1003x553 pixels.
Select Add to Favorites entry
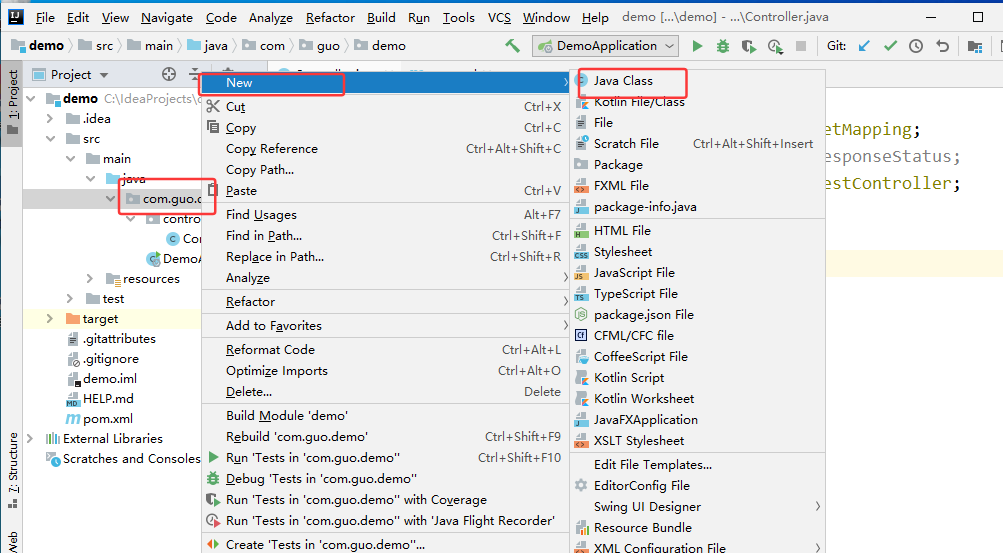click(386, 326)
